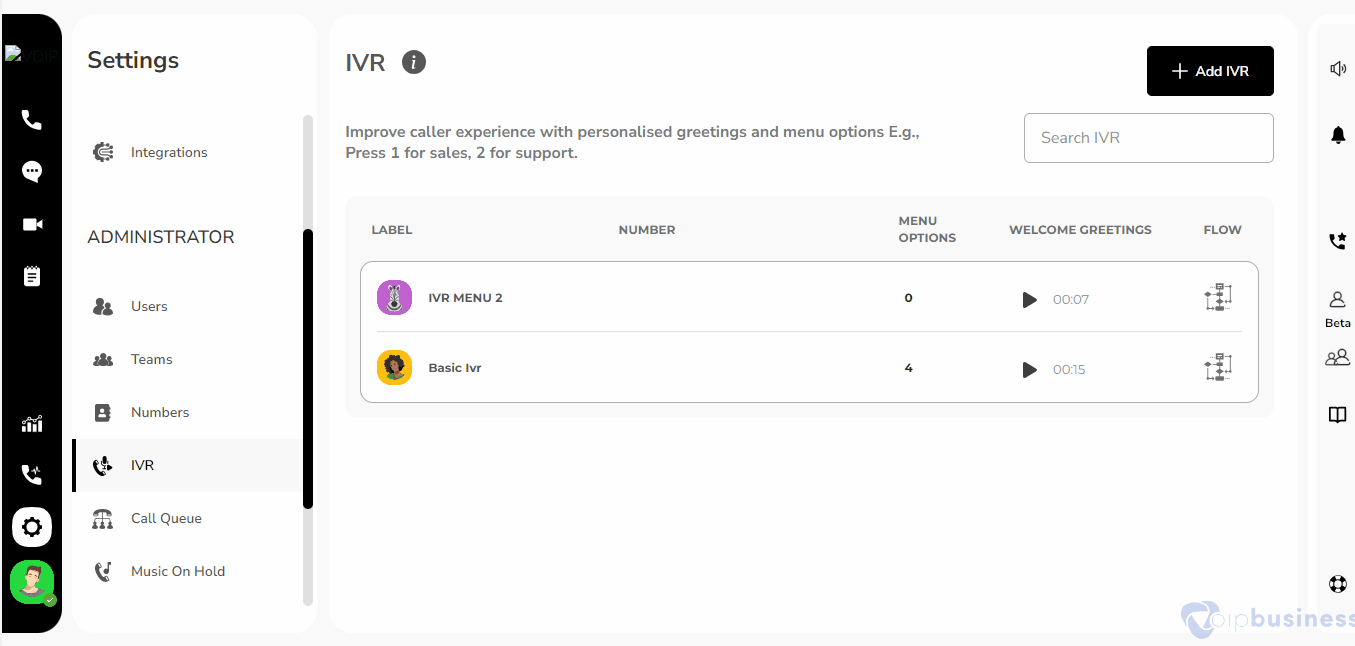Open the video meetings icon in sidebar
Image resolution: width=1355 pixels, height=646 pixels.
pyautogui.click(x=32, y=224)
